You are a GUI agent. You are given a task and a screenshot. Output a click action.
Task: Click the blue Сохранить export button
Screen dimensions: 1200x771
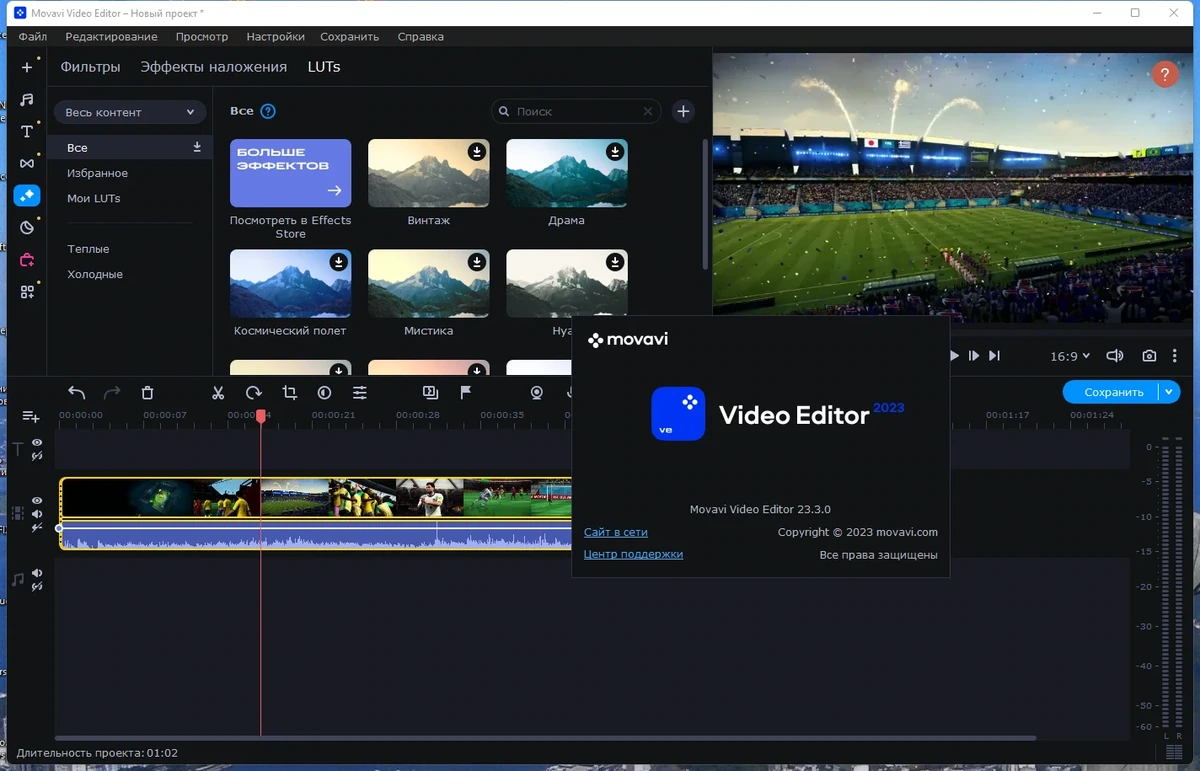click(1111, 392)
